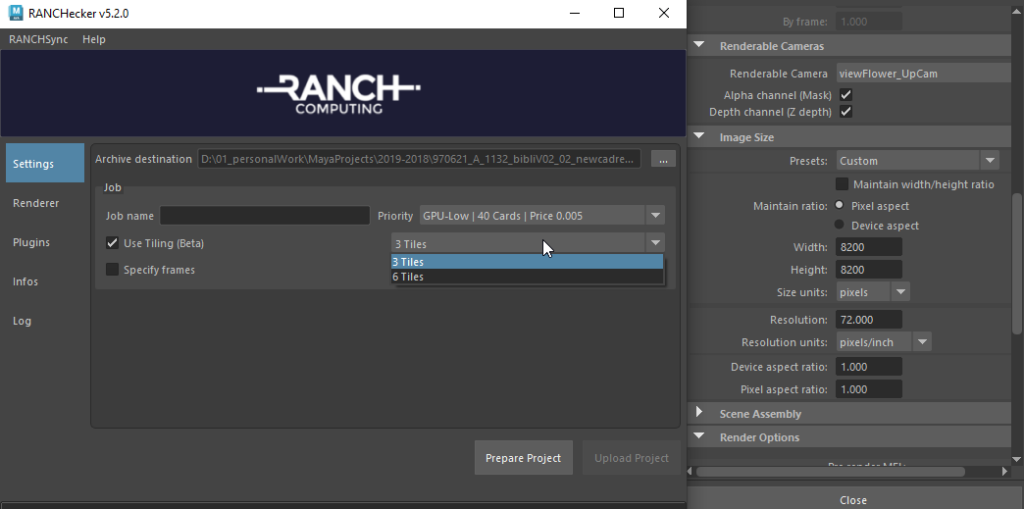Viewport: 1024px width, 509px height.
Task: Click the Pixel aspect ratio field
Action: point(869,389)
